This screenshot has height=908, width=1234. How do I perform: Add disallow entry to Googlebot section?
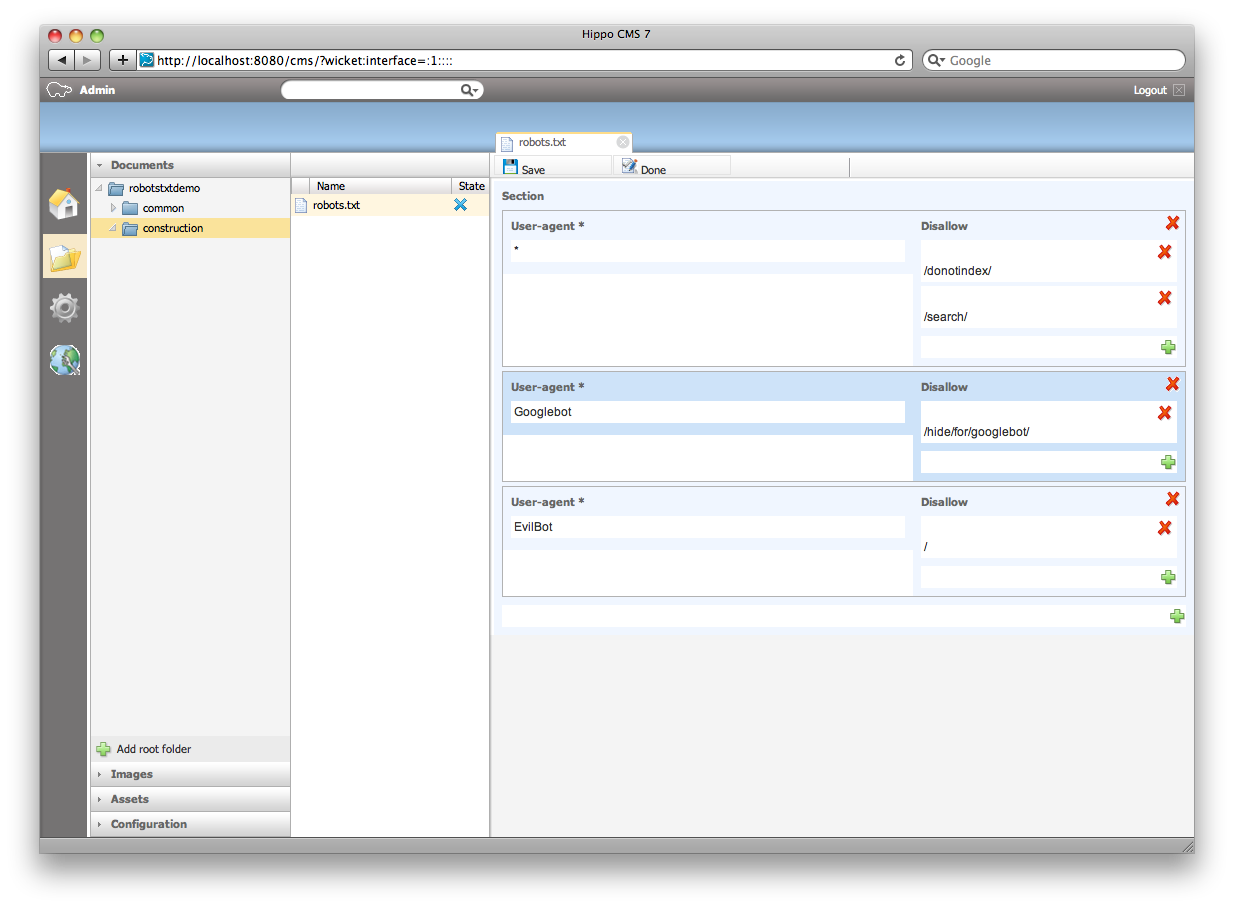pos(1167,462)
